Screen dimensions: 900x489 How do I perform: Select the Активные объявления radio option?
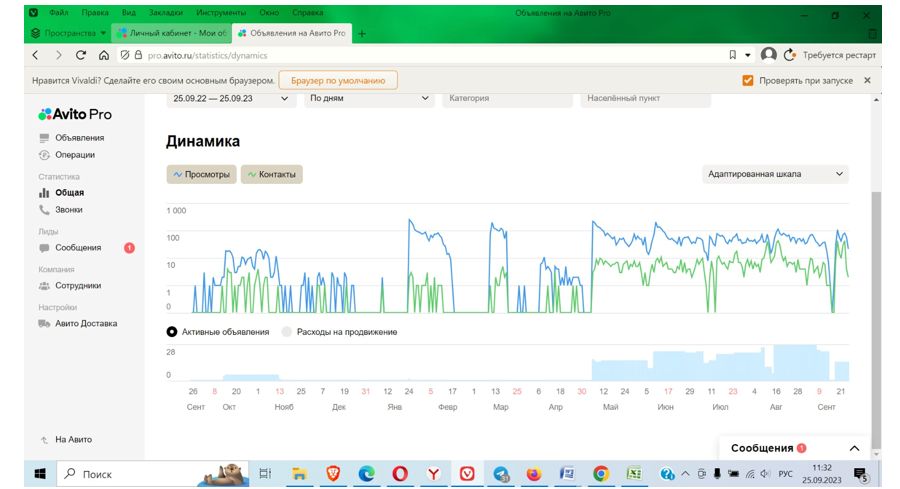pyautogui.click(x=172, y=332)
